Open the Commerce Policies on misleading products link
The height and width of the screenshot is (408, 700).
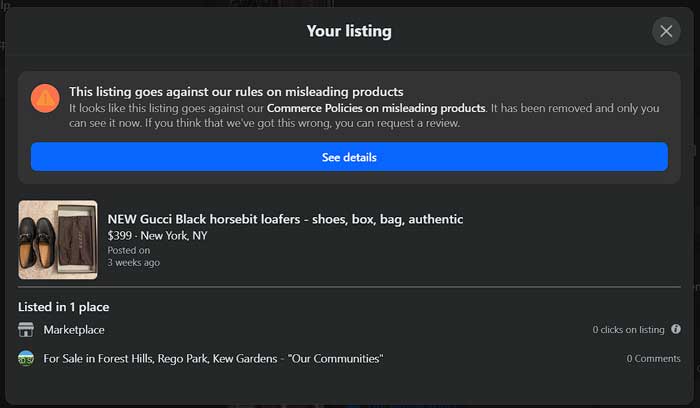376,107
